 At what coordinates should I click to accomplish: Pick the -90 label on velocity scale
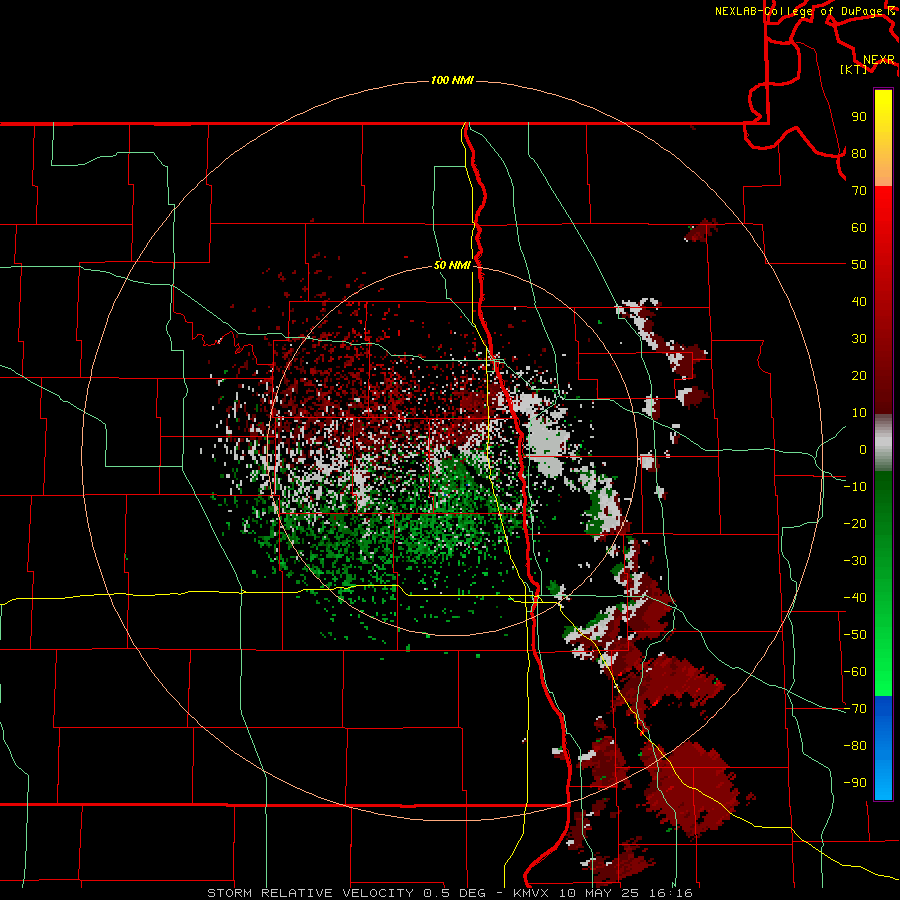(x=855, y=783)
